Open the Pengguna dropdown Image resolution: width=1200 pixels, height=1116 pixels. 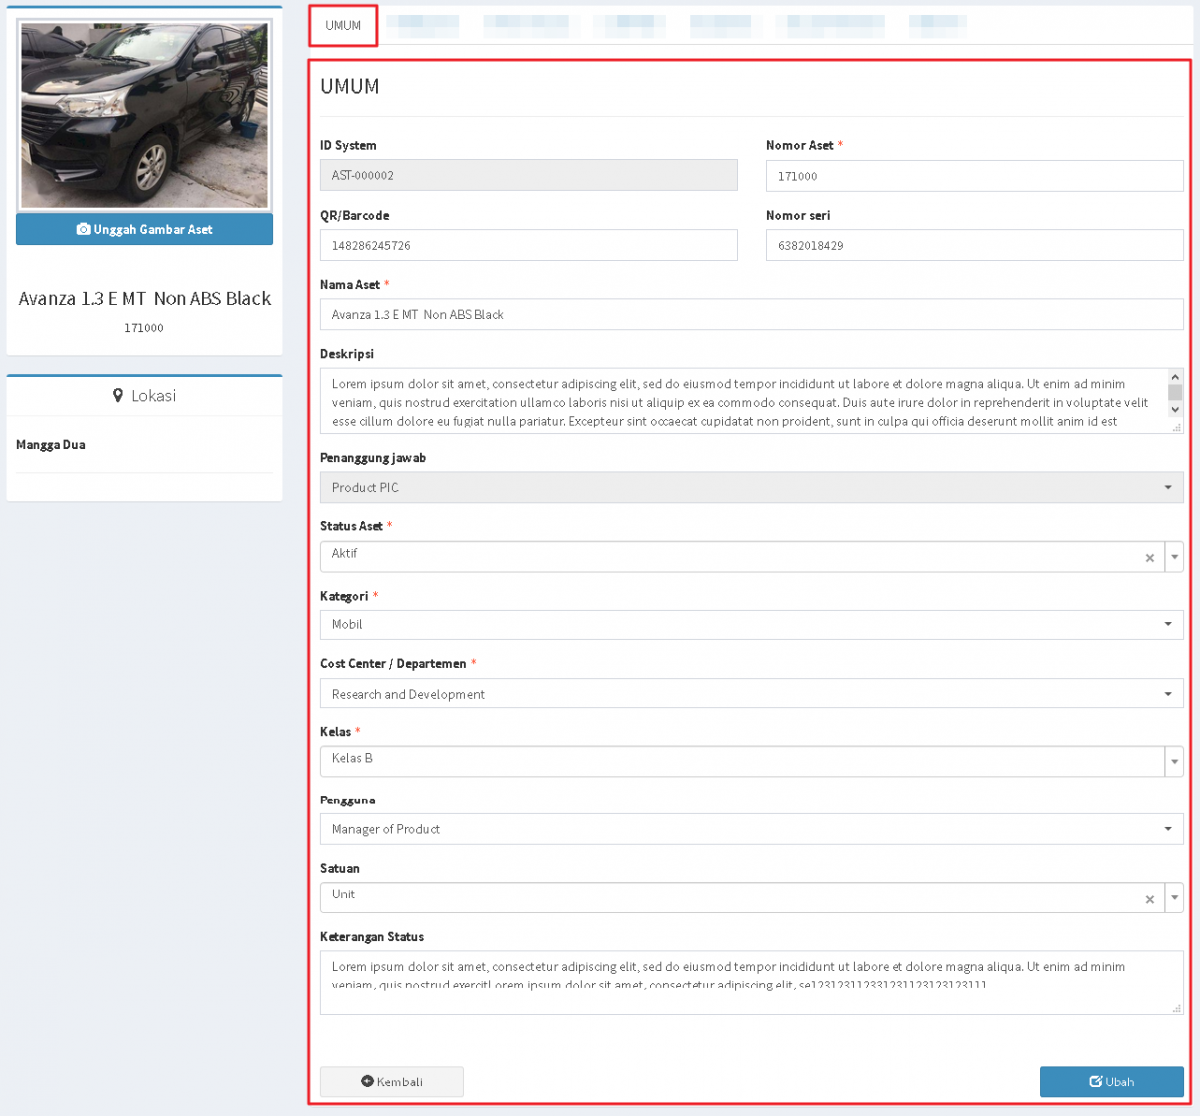[x=1168, y=828]
